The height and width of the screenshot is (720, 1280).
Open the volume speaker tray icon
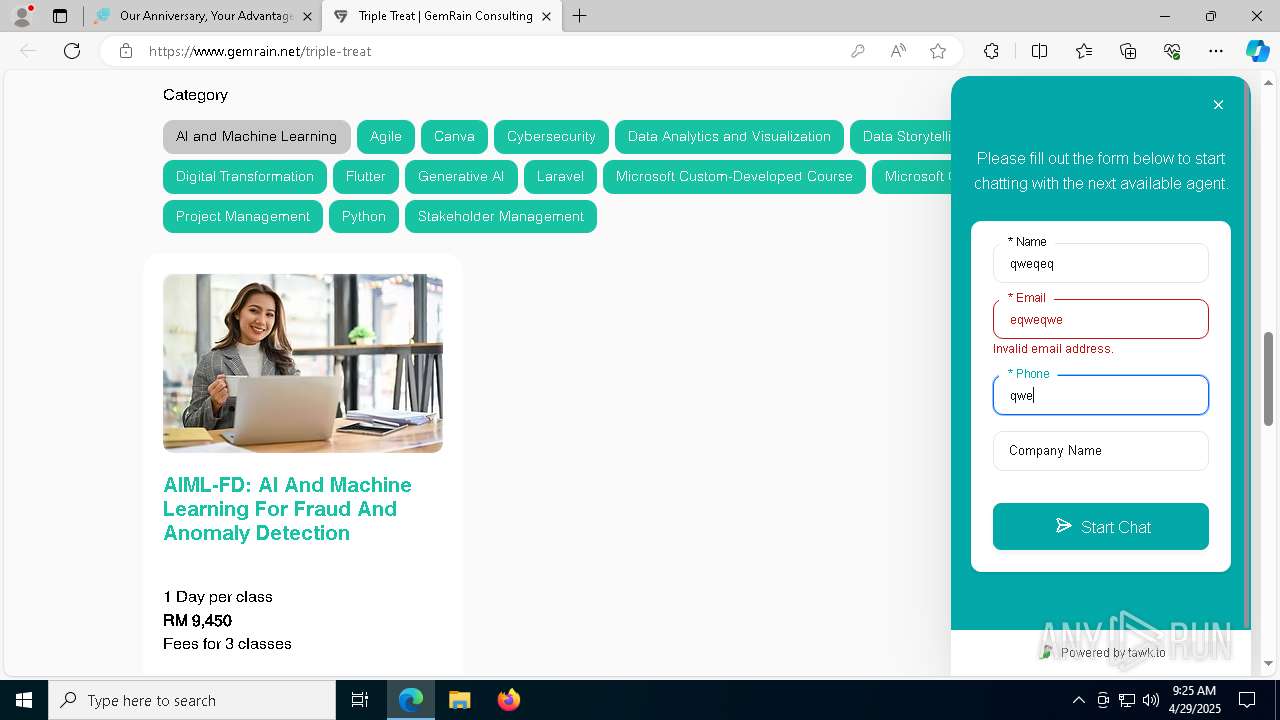[1151, 700]
